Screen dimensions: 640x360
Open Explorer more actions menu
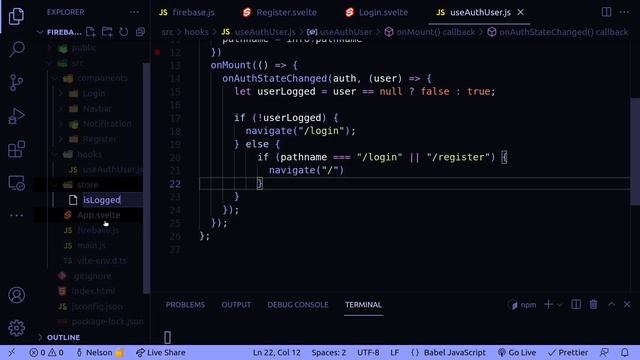click(x=134, y=12)
